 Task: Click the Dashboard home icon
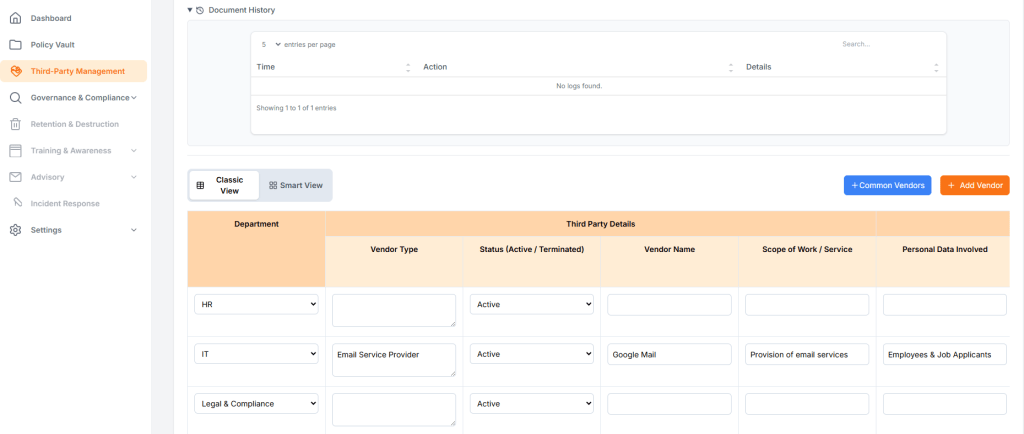point(15,18)
